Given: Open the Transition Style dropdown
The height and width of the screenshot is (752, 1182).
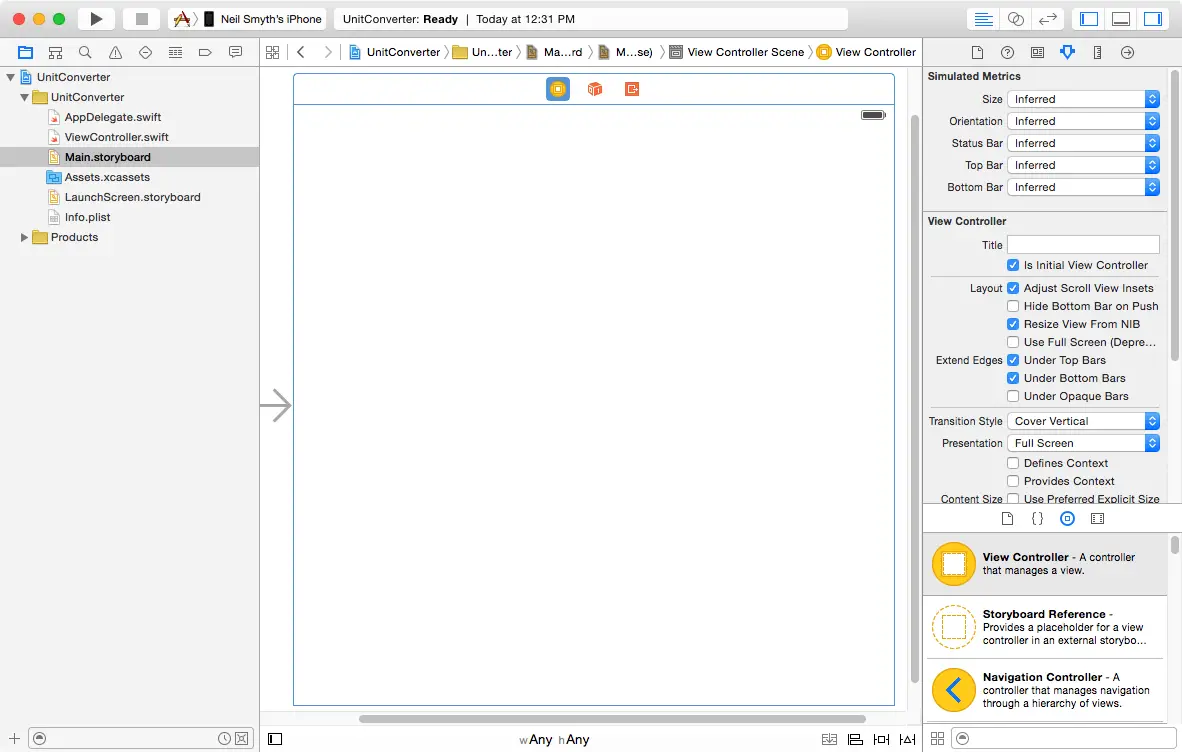Looking at the screenshot, I should [x=1083, y=421].
